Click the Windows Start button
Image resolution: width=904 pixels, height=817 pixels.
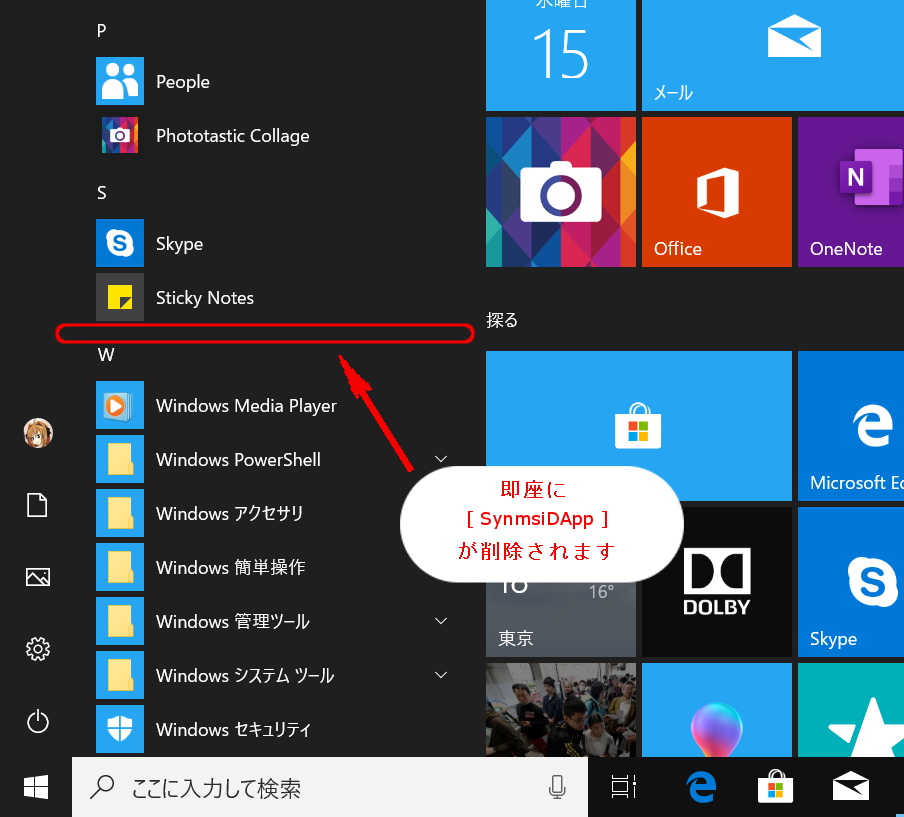36,787
